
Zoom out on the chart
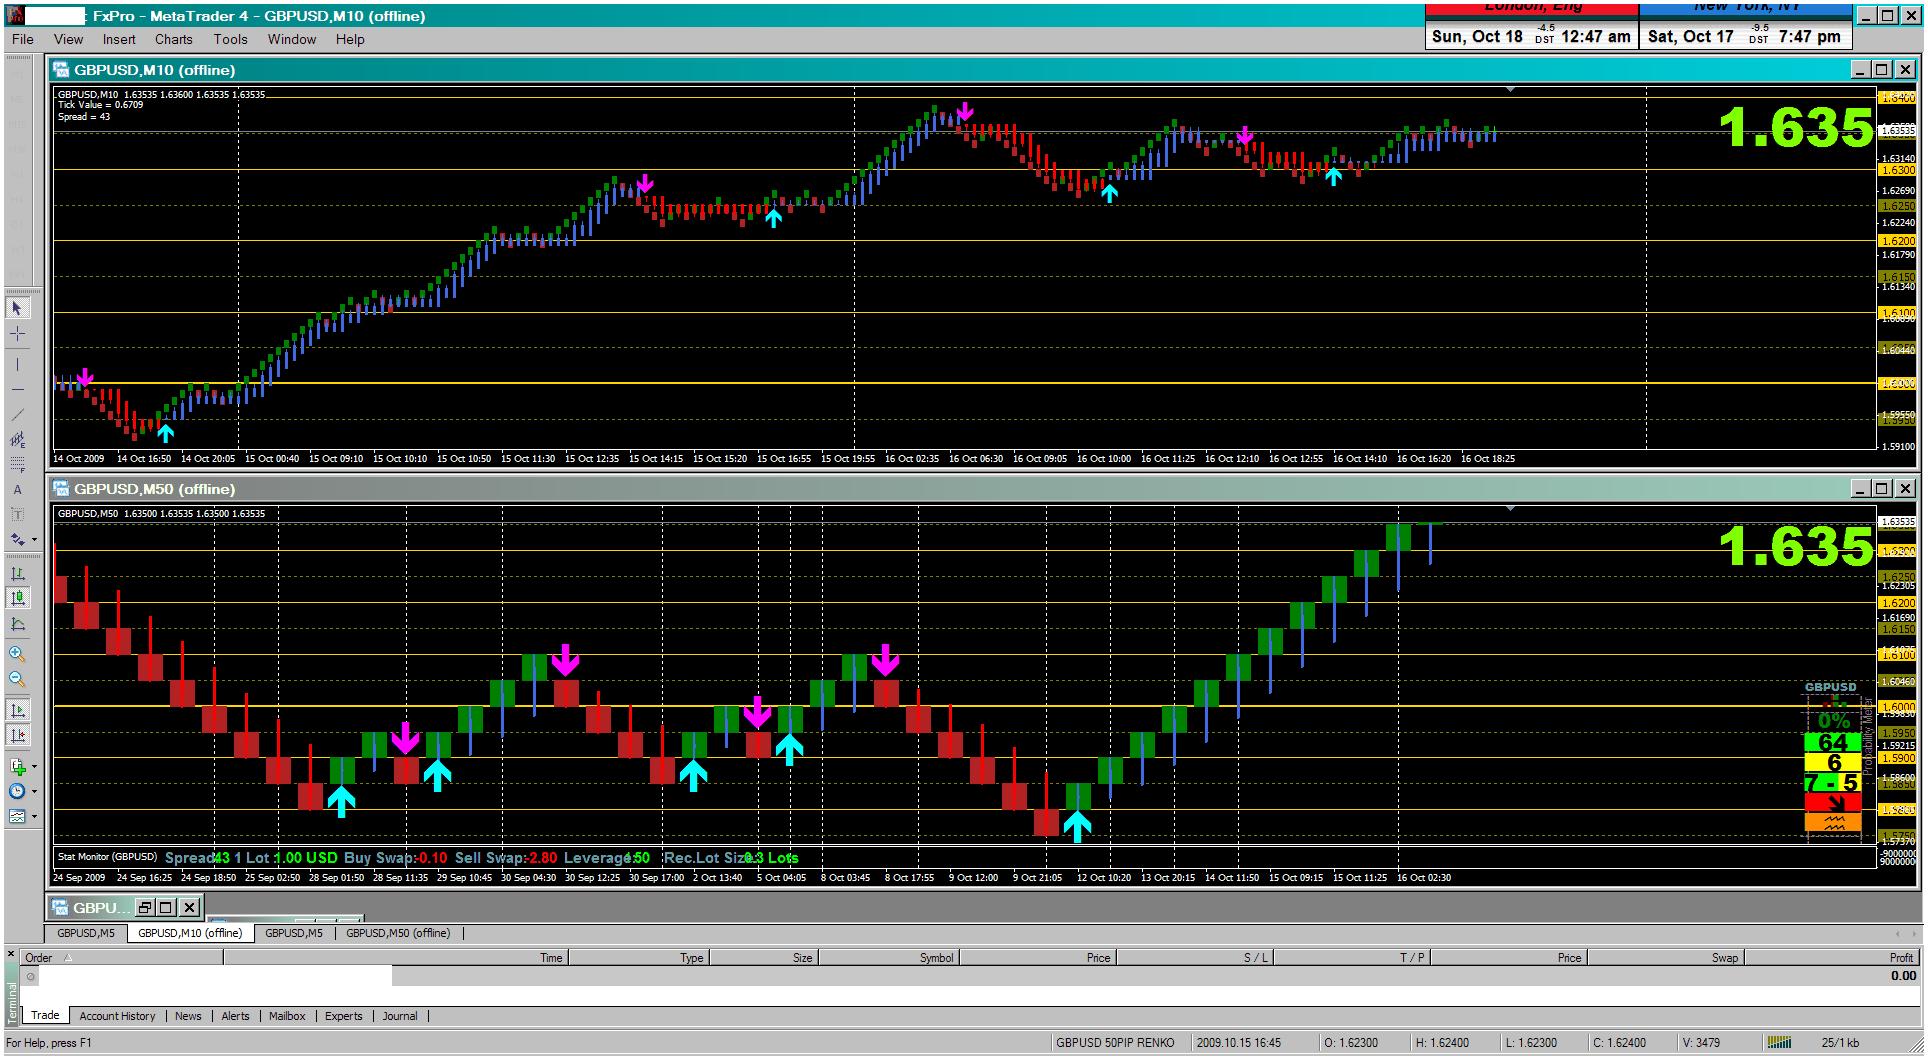(x=17, y=680)
